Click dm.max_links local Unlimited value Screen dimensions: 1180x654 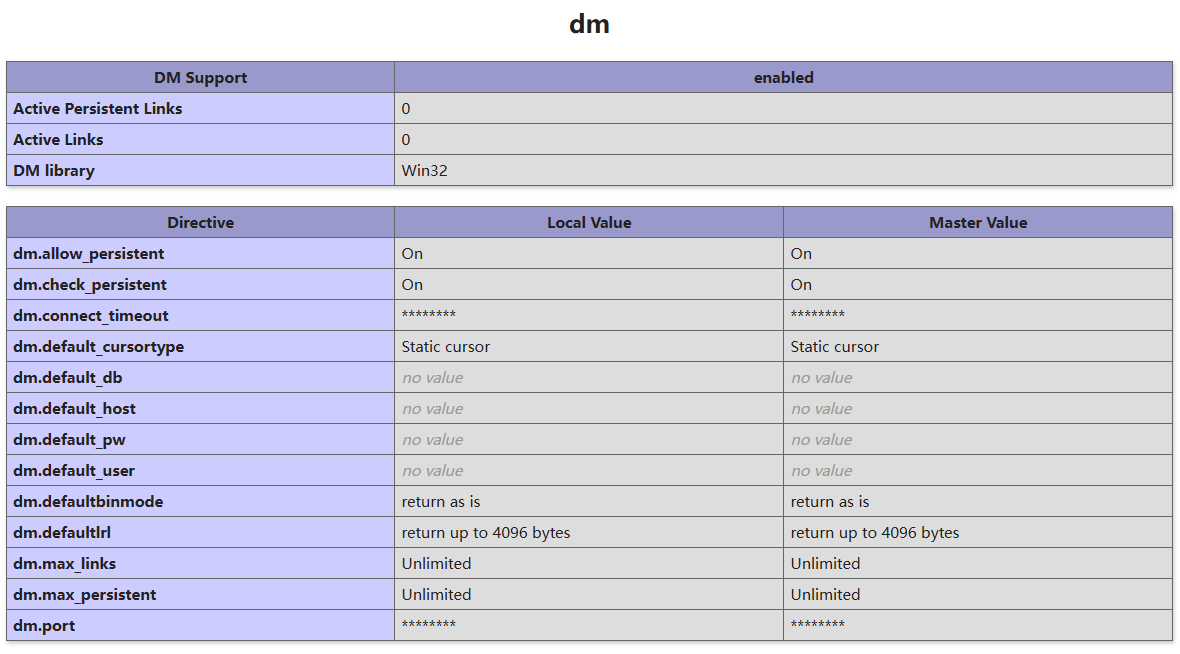click(436, 564)
